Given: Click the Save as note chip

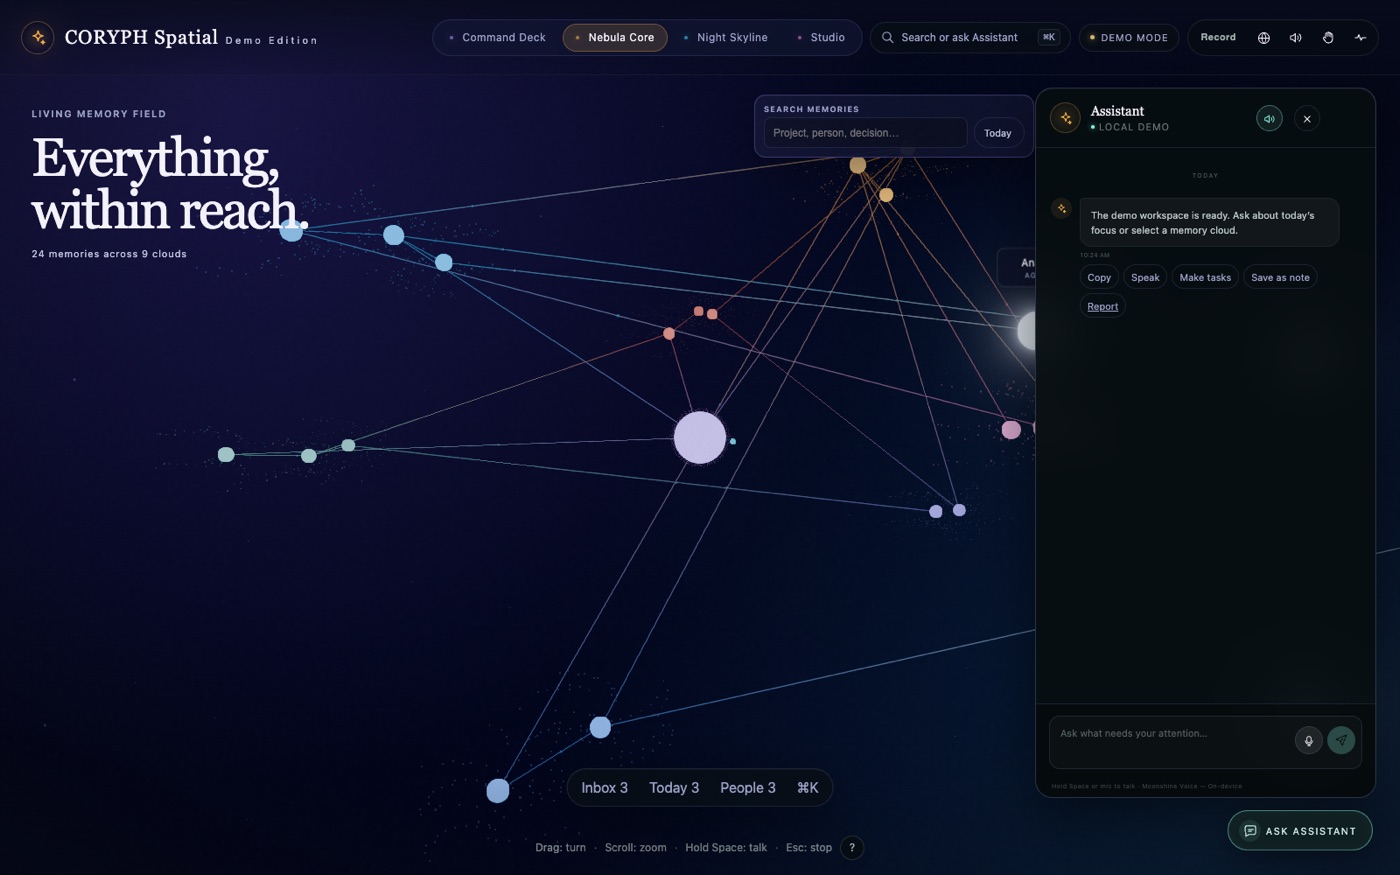Looking at the screenshot, I should coord(1280,278).
